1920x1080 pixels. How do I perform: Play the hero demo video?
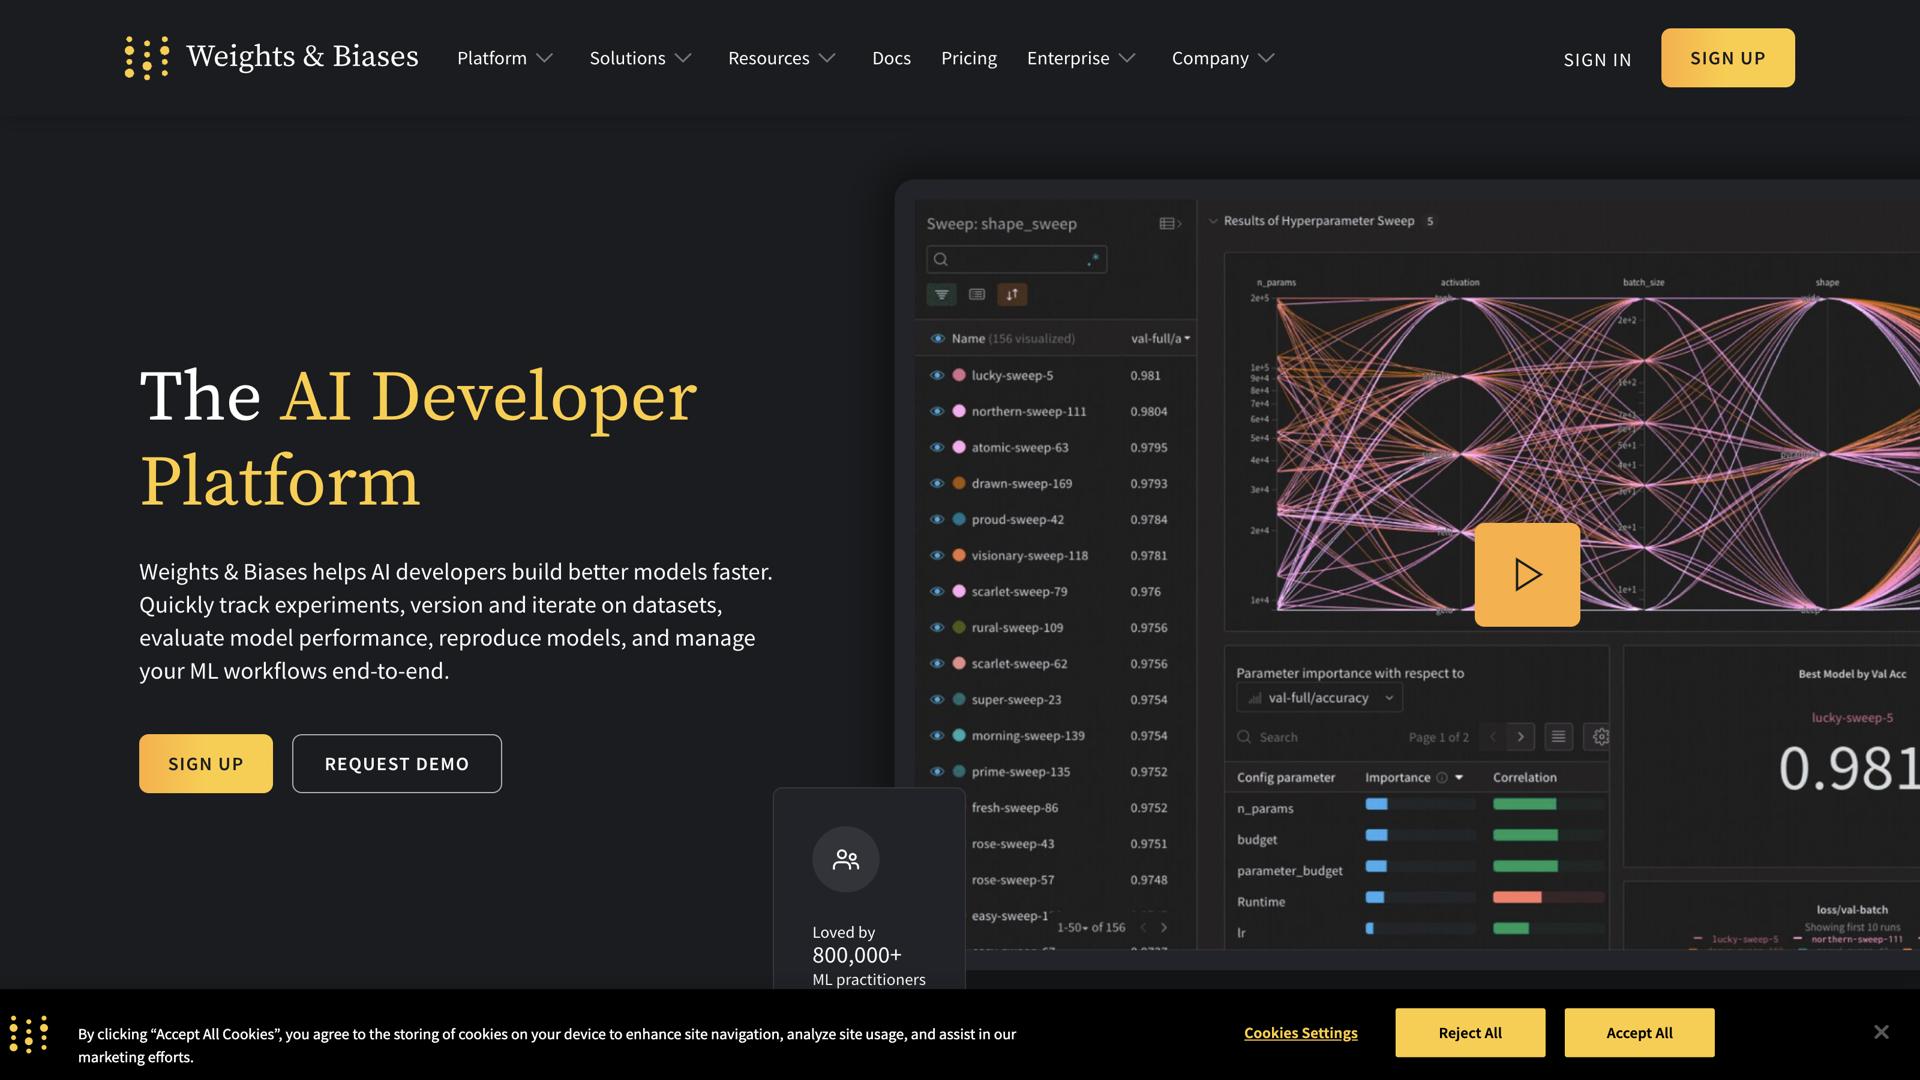click(x=1527, y=575)
